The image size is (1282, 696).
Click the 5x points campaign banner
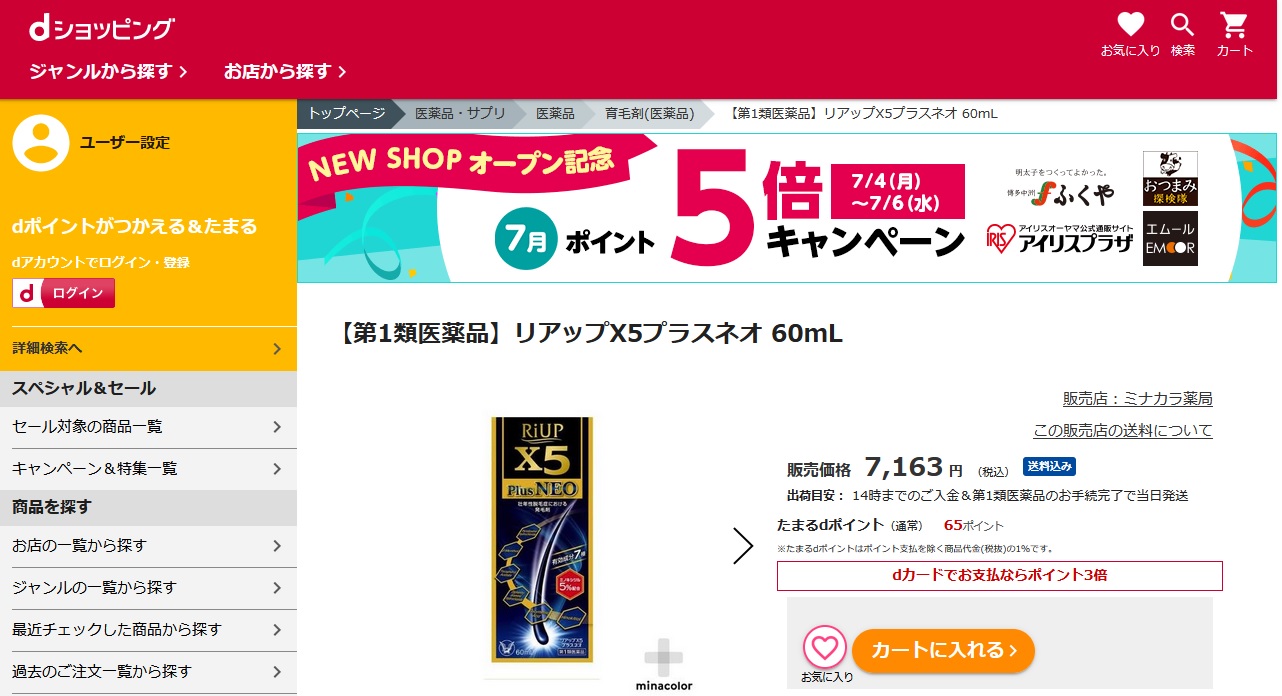point(787,208)
